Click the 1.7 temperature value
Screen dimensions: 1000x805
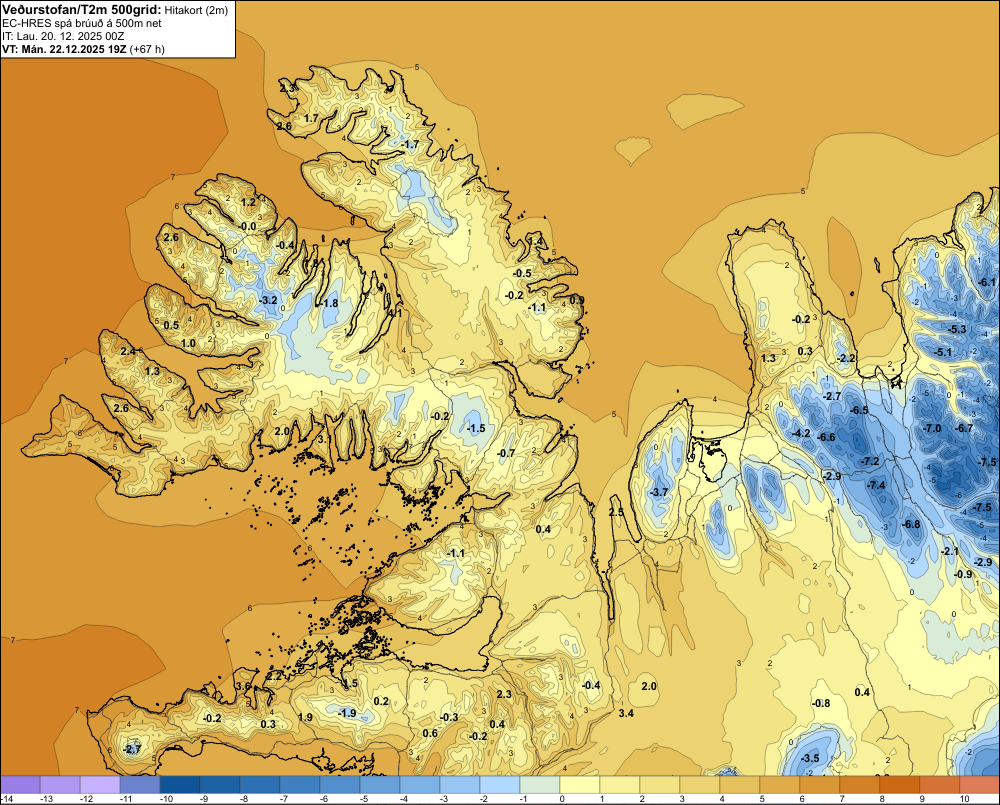(311, 118)
